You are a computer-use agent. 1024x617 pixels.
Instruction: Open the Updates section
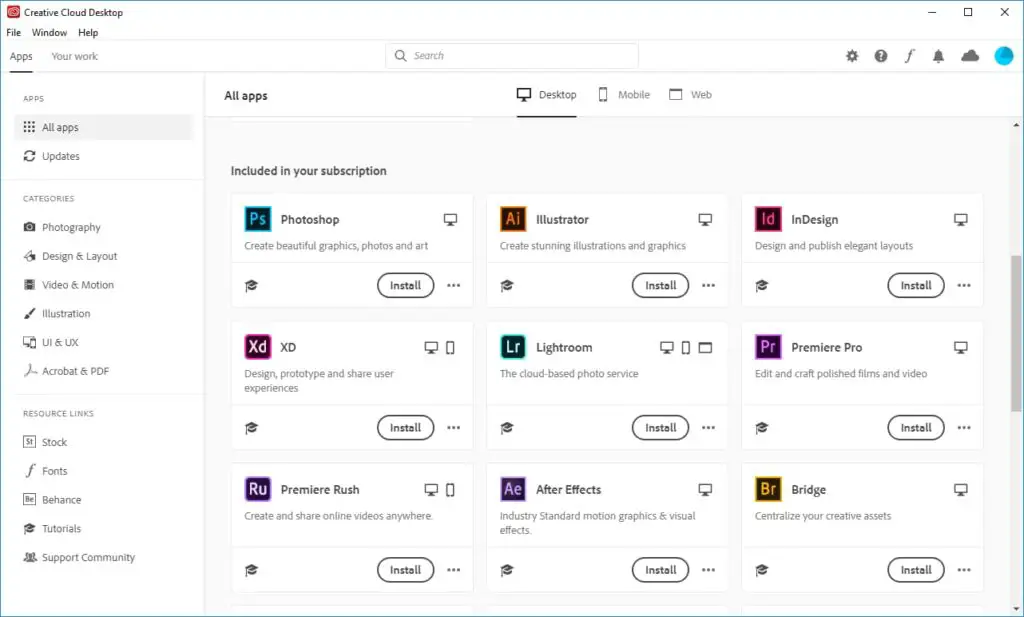pyautogui.click(x=59, y=156)
